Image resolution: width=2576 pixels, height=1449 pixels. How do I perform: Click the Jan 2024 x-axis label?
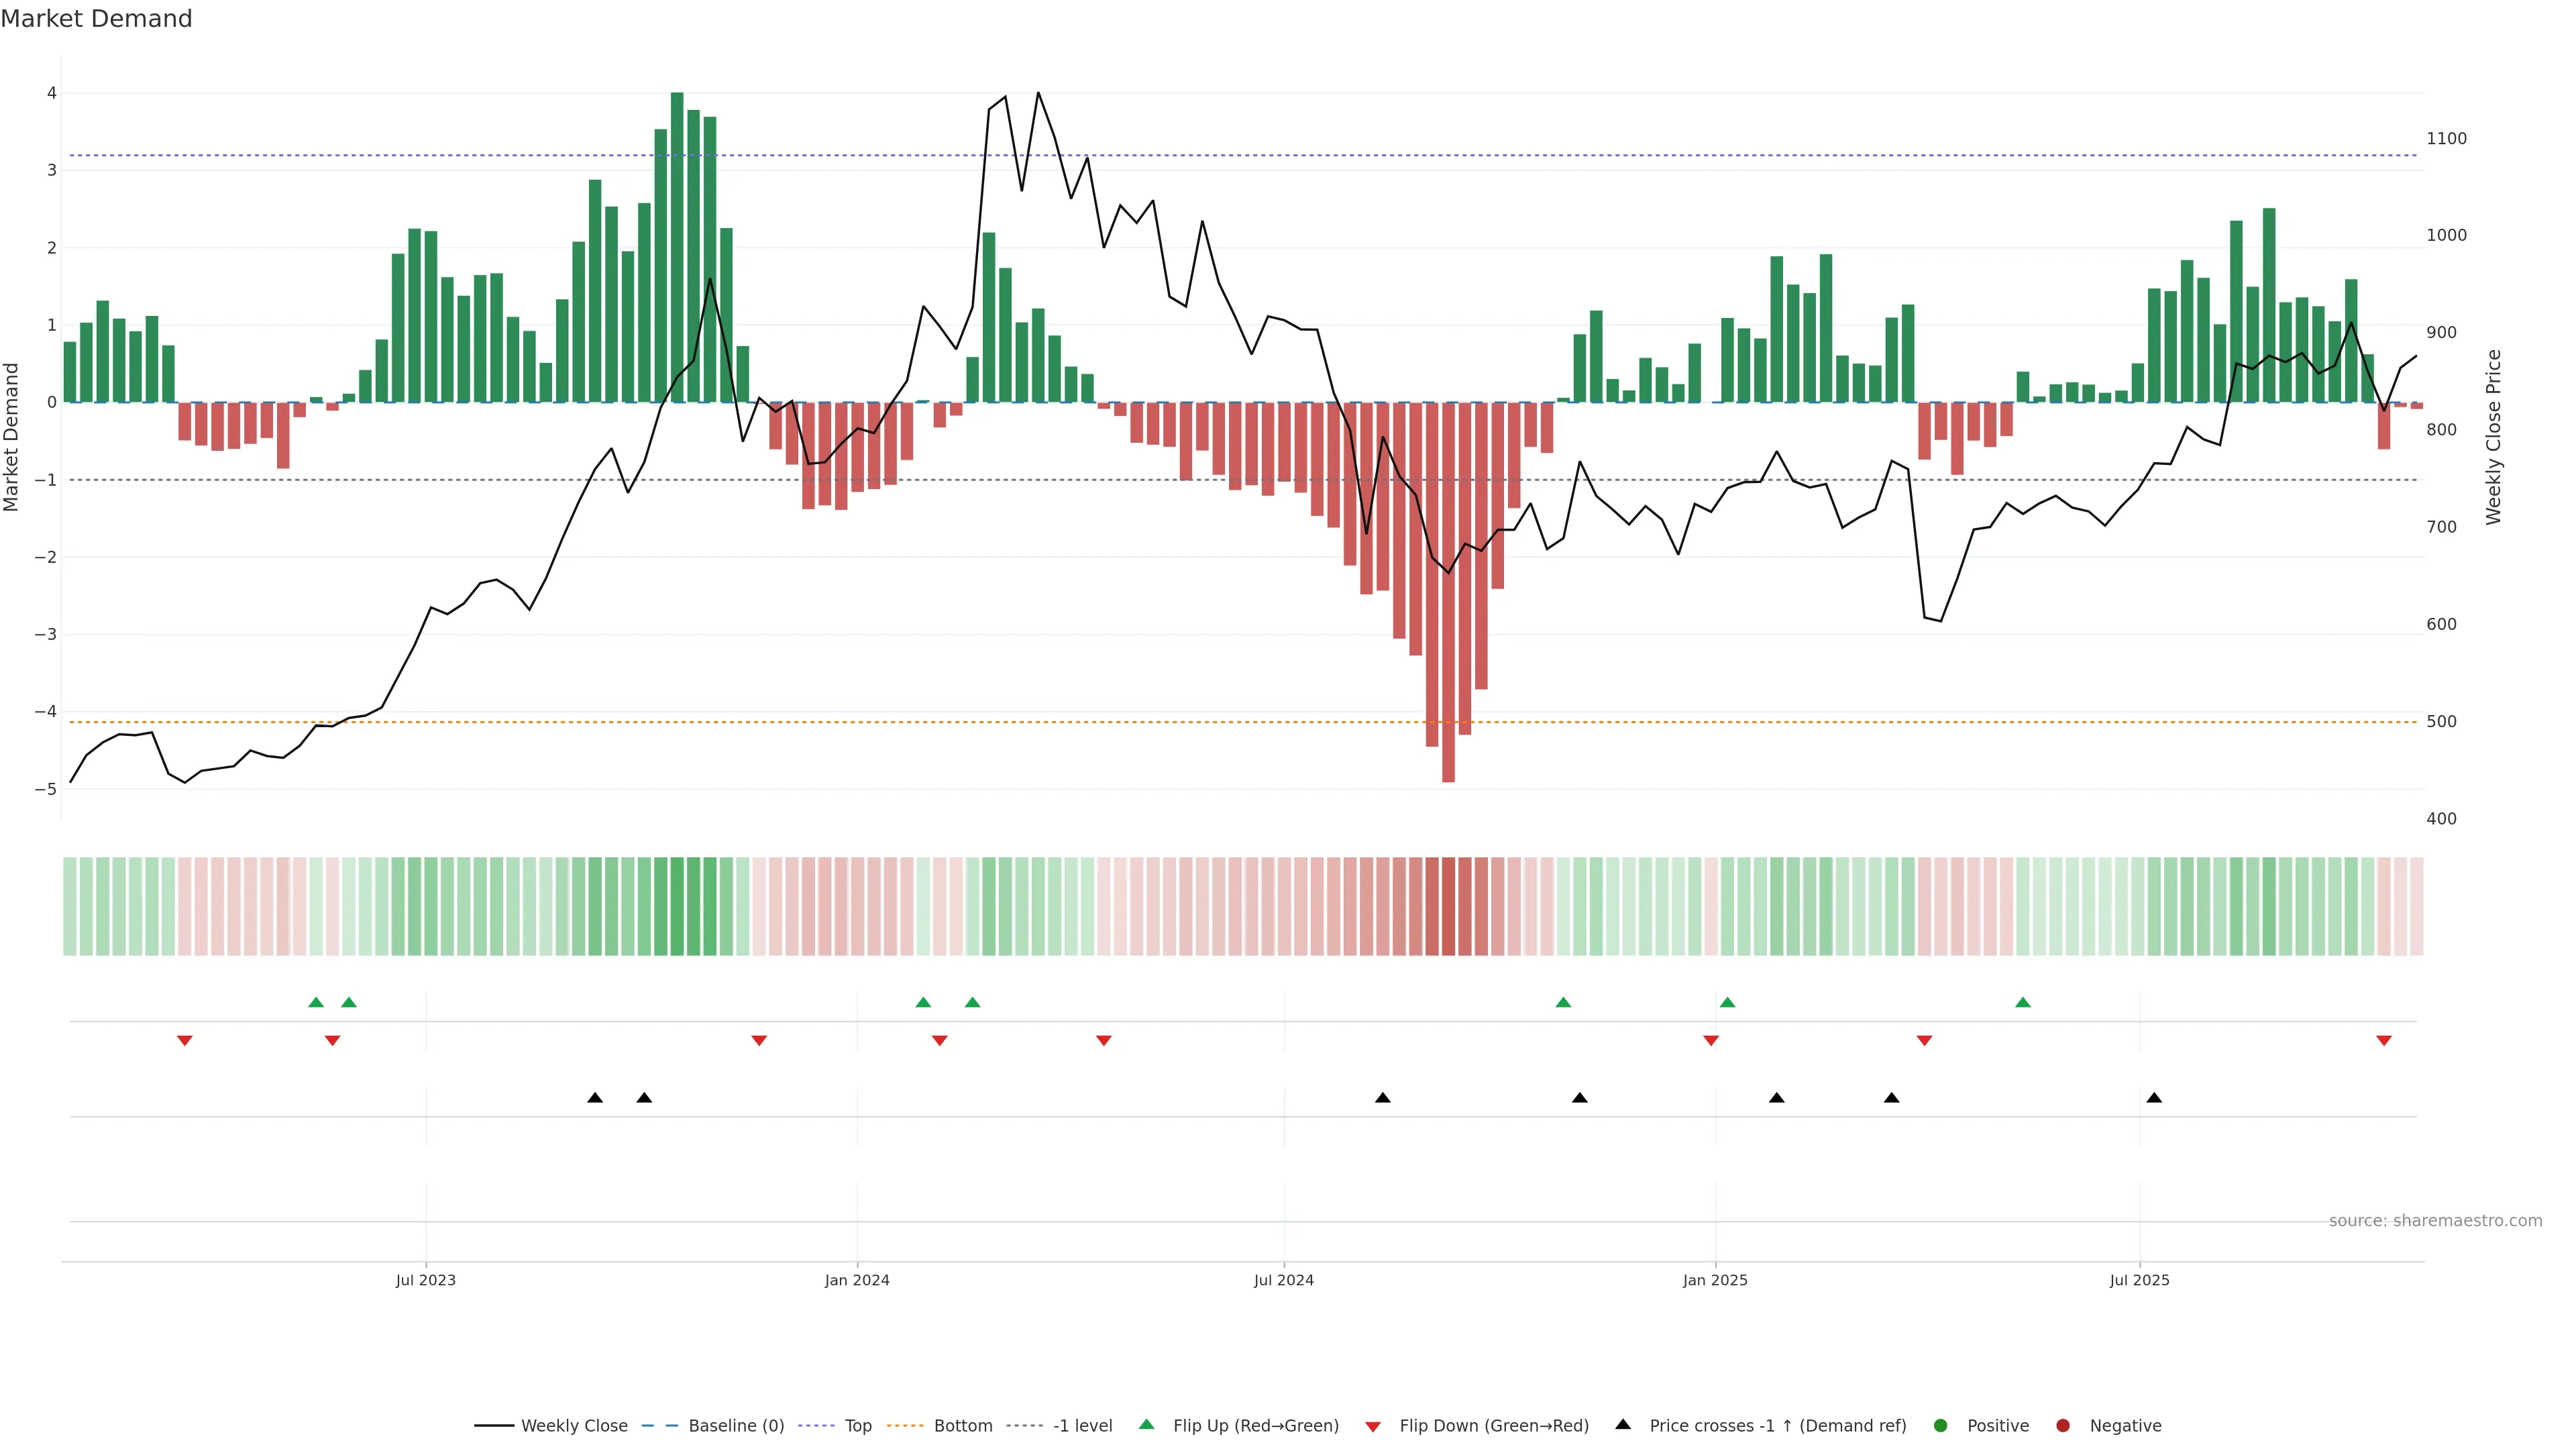[857, 1280]
